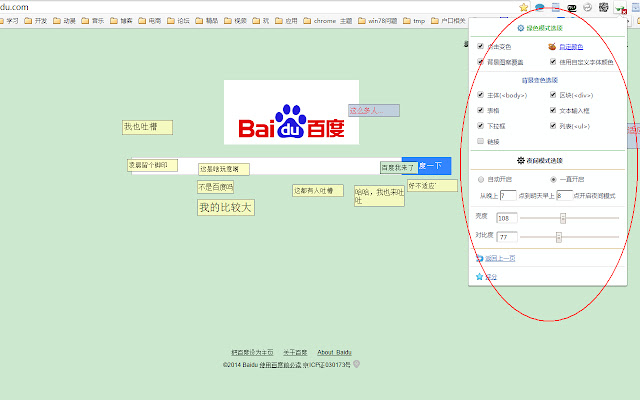The height and width of the screenshot is (400, 640).
Task: Click the '关于百度' footer link
Action: click(295, 352)
